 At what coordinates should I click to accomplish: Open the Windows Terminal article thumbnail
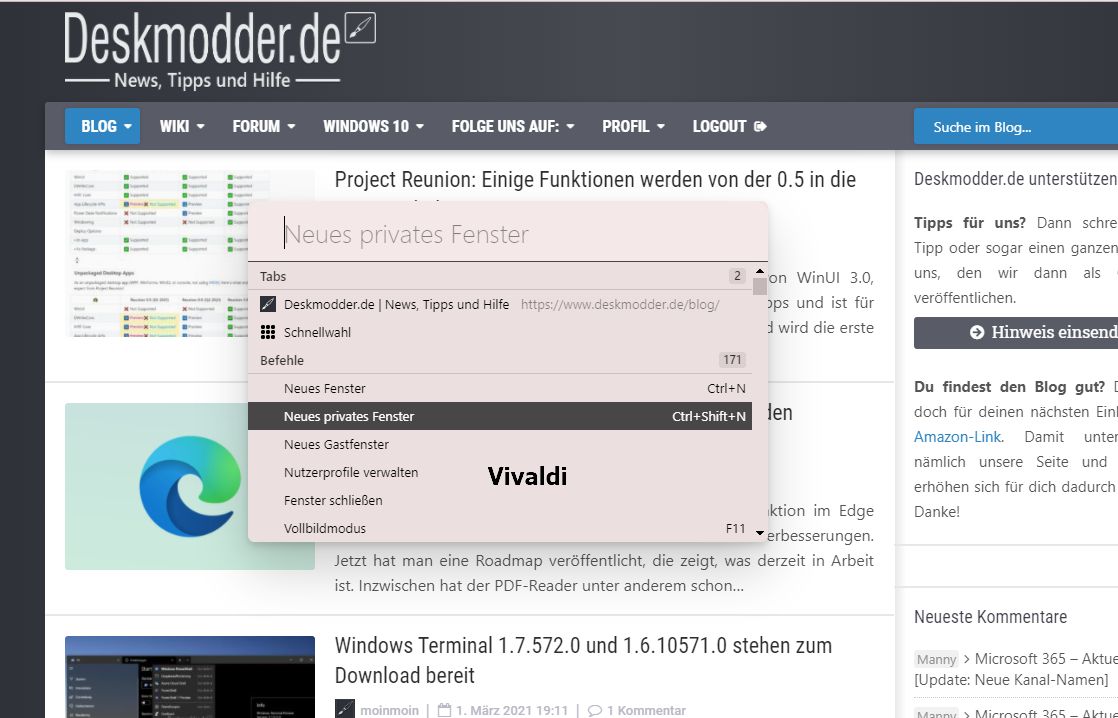(x=190, y=677)
